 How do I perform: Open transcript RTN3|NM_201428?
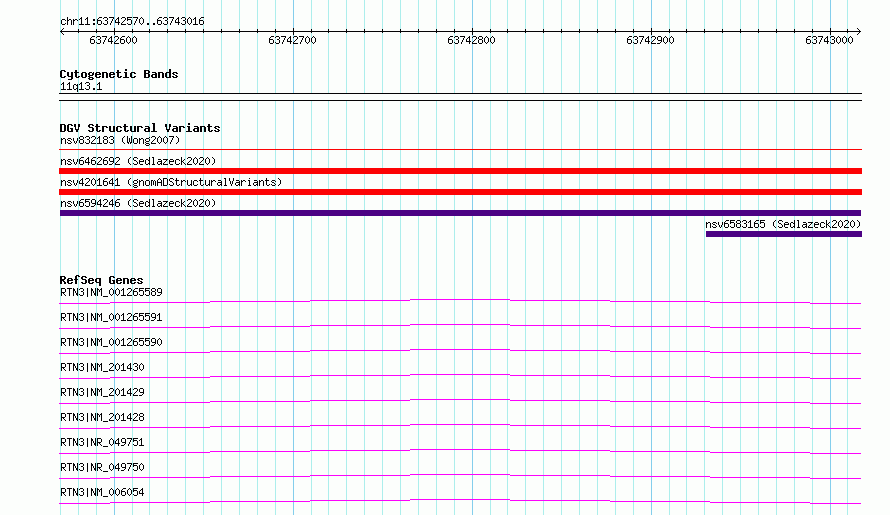(102, 417)
